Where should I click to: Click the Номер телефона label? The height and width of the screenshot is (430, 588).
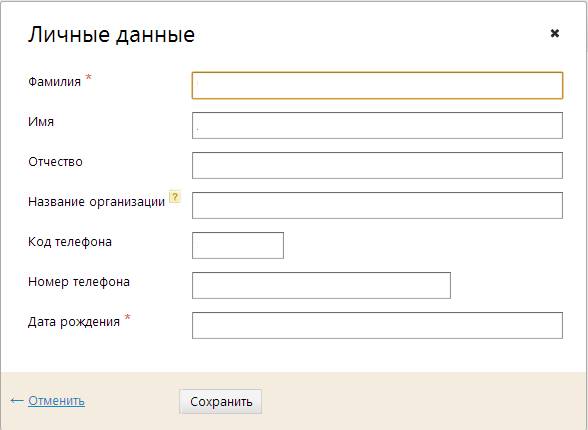(x=79, y=282)
